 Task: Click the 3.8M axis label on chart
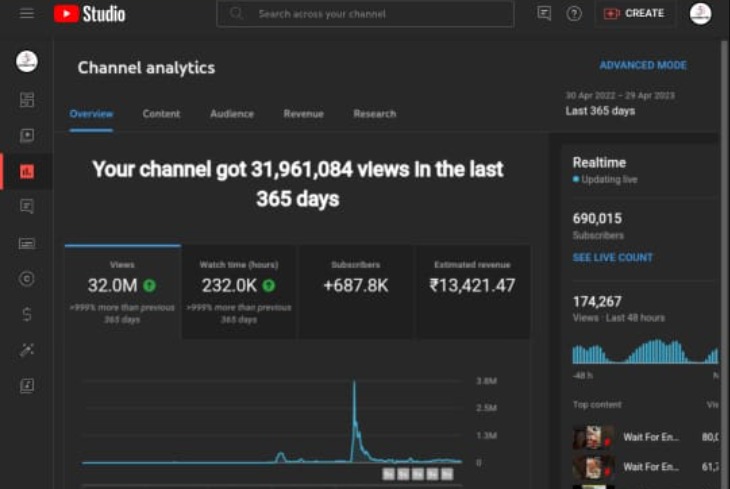coord(487,381)
